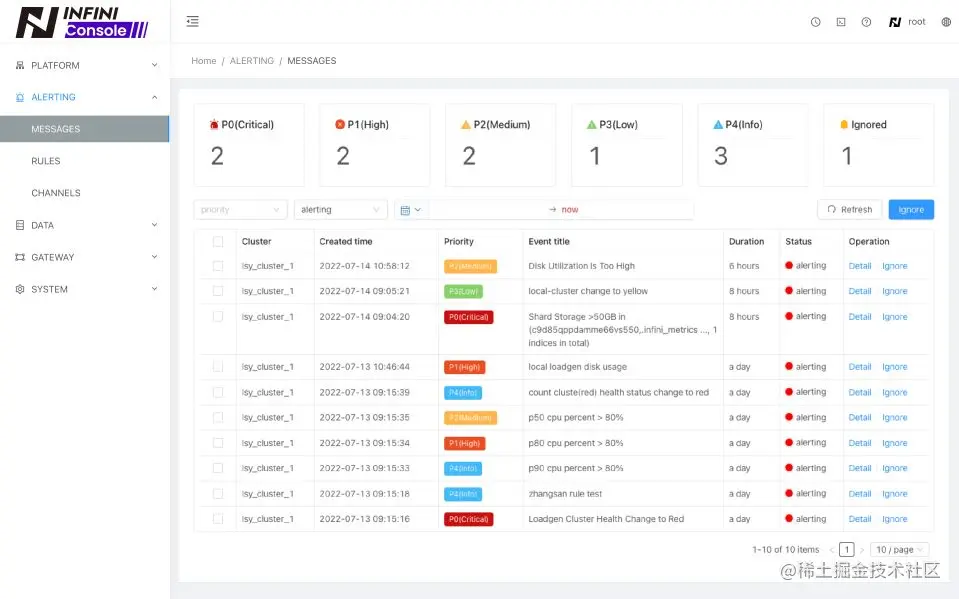Ignore the zhangsan rule test alert
This screenshot has height=599, width=959.
coord(894,494)
